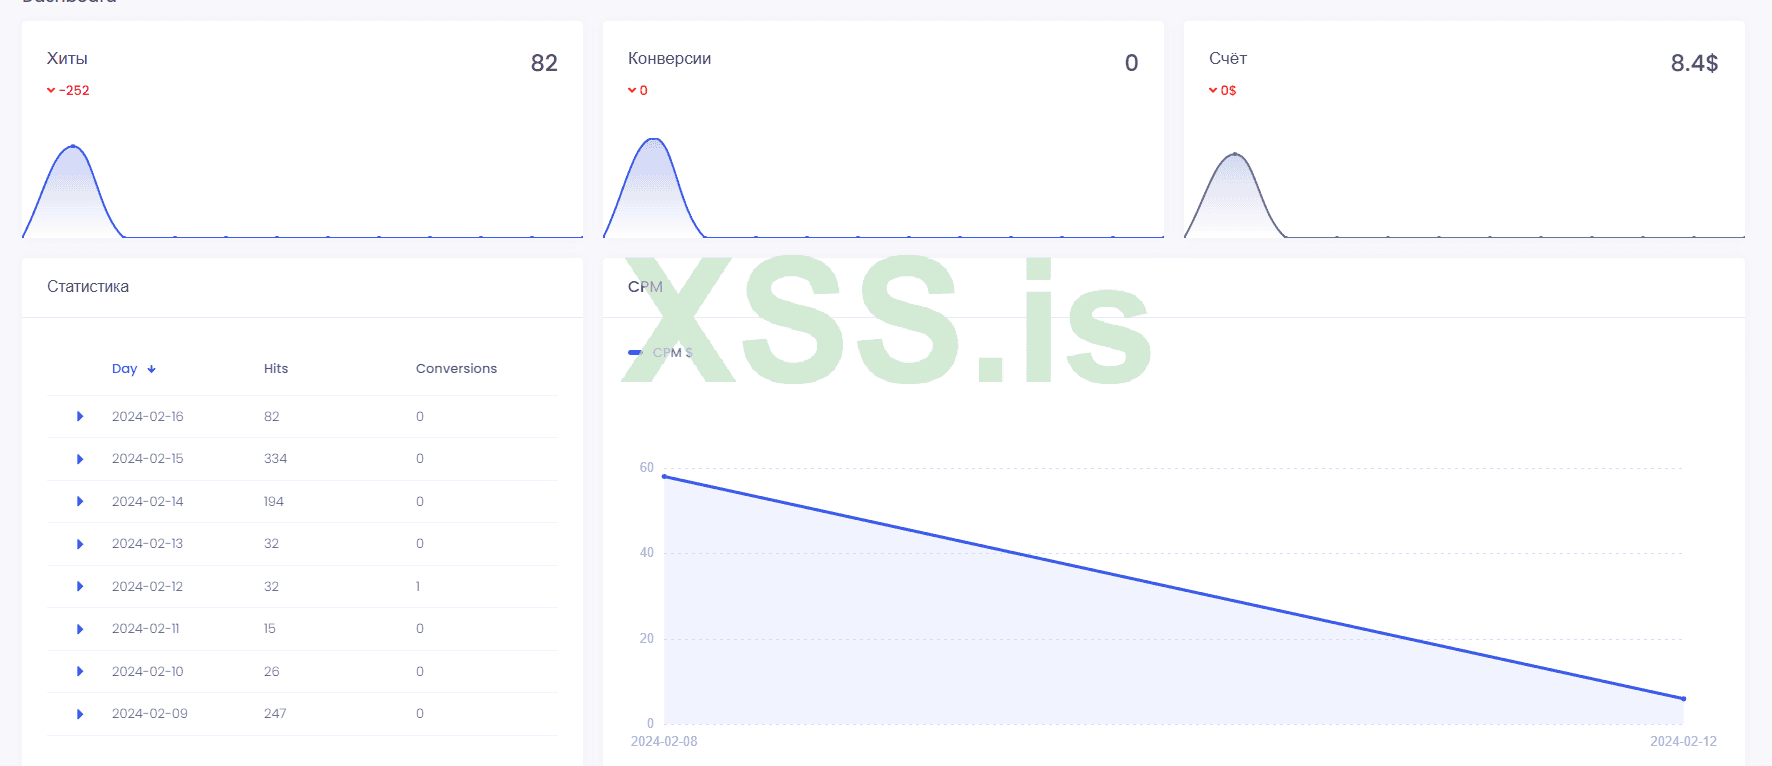The width and height of the screenshot is (1772, 766).
Task: Sort table by Conversions column header
Action: click(456, 369)
